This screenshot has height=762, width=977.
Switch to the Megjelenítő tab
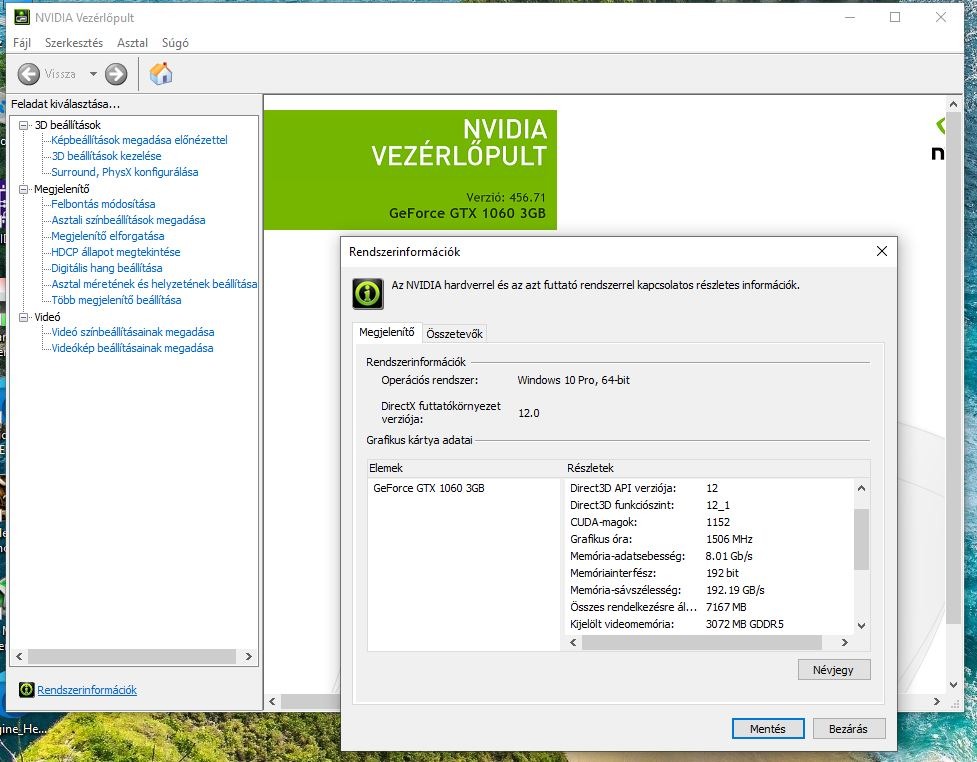coord(387,332)
